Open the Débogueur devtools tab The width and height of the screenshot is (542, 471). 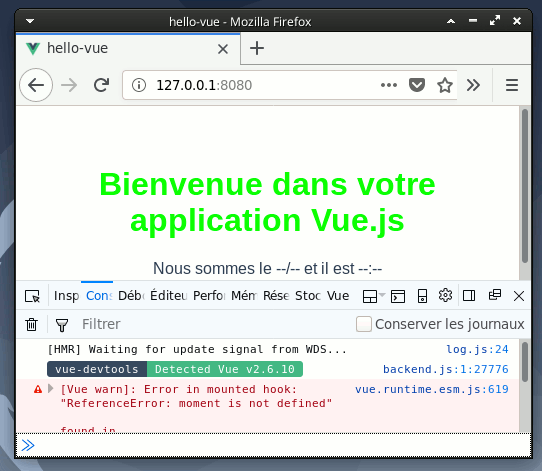131,296
